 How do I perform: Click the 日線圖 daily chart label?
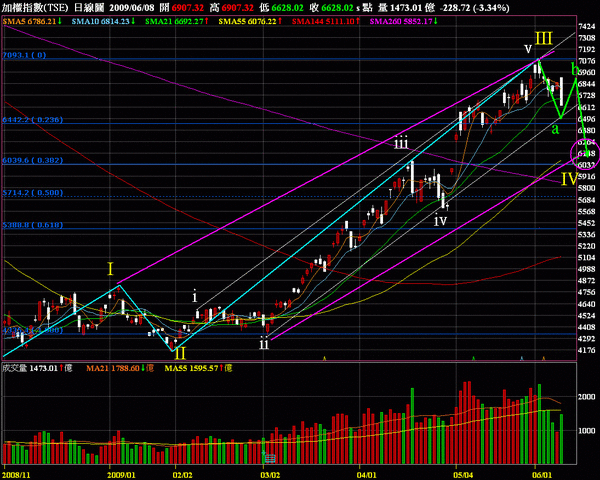[x=88, y=7]
